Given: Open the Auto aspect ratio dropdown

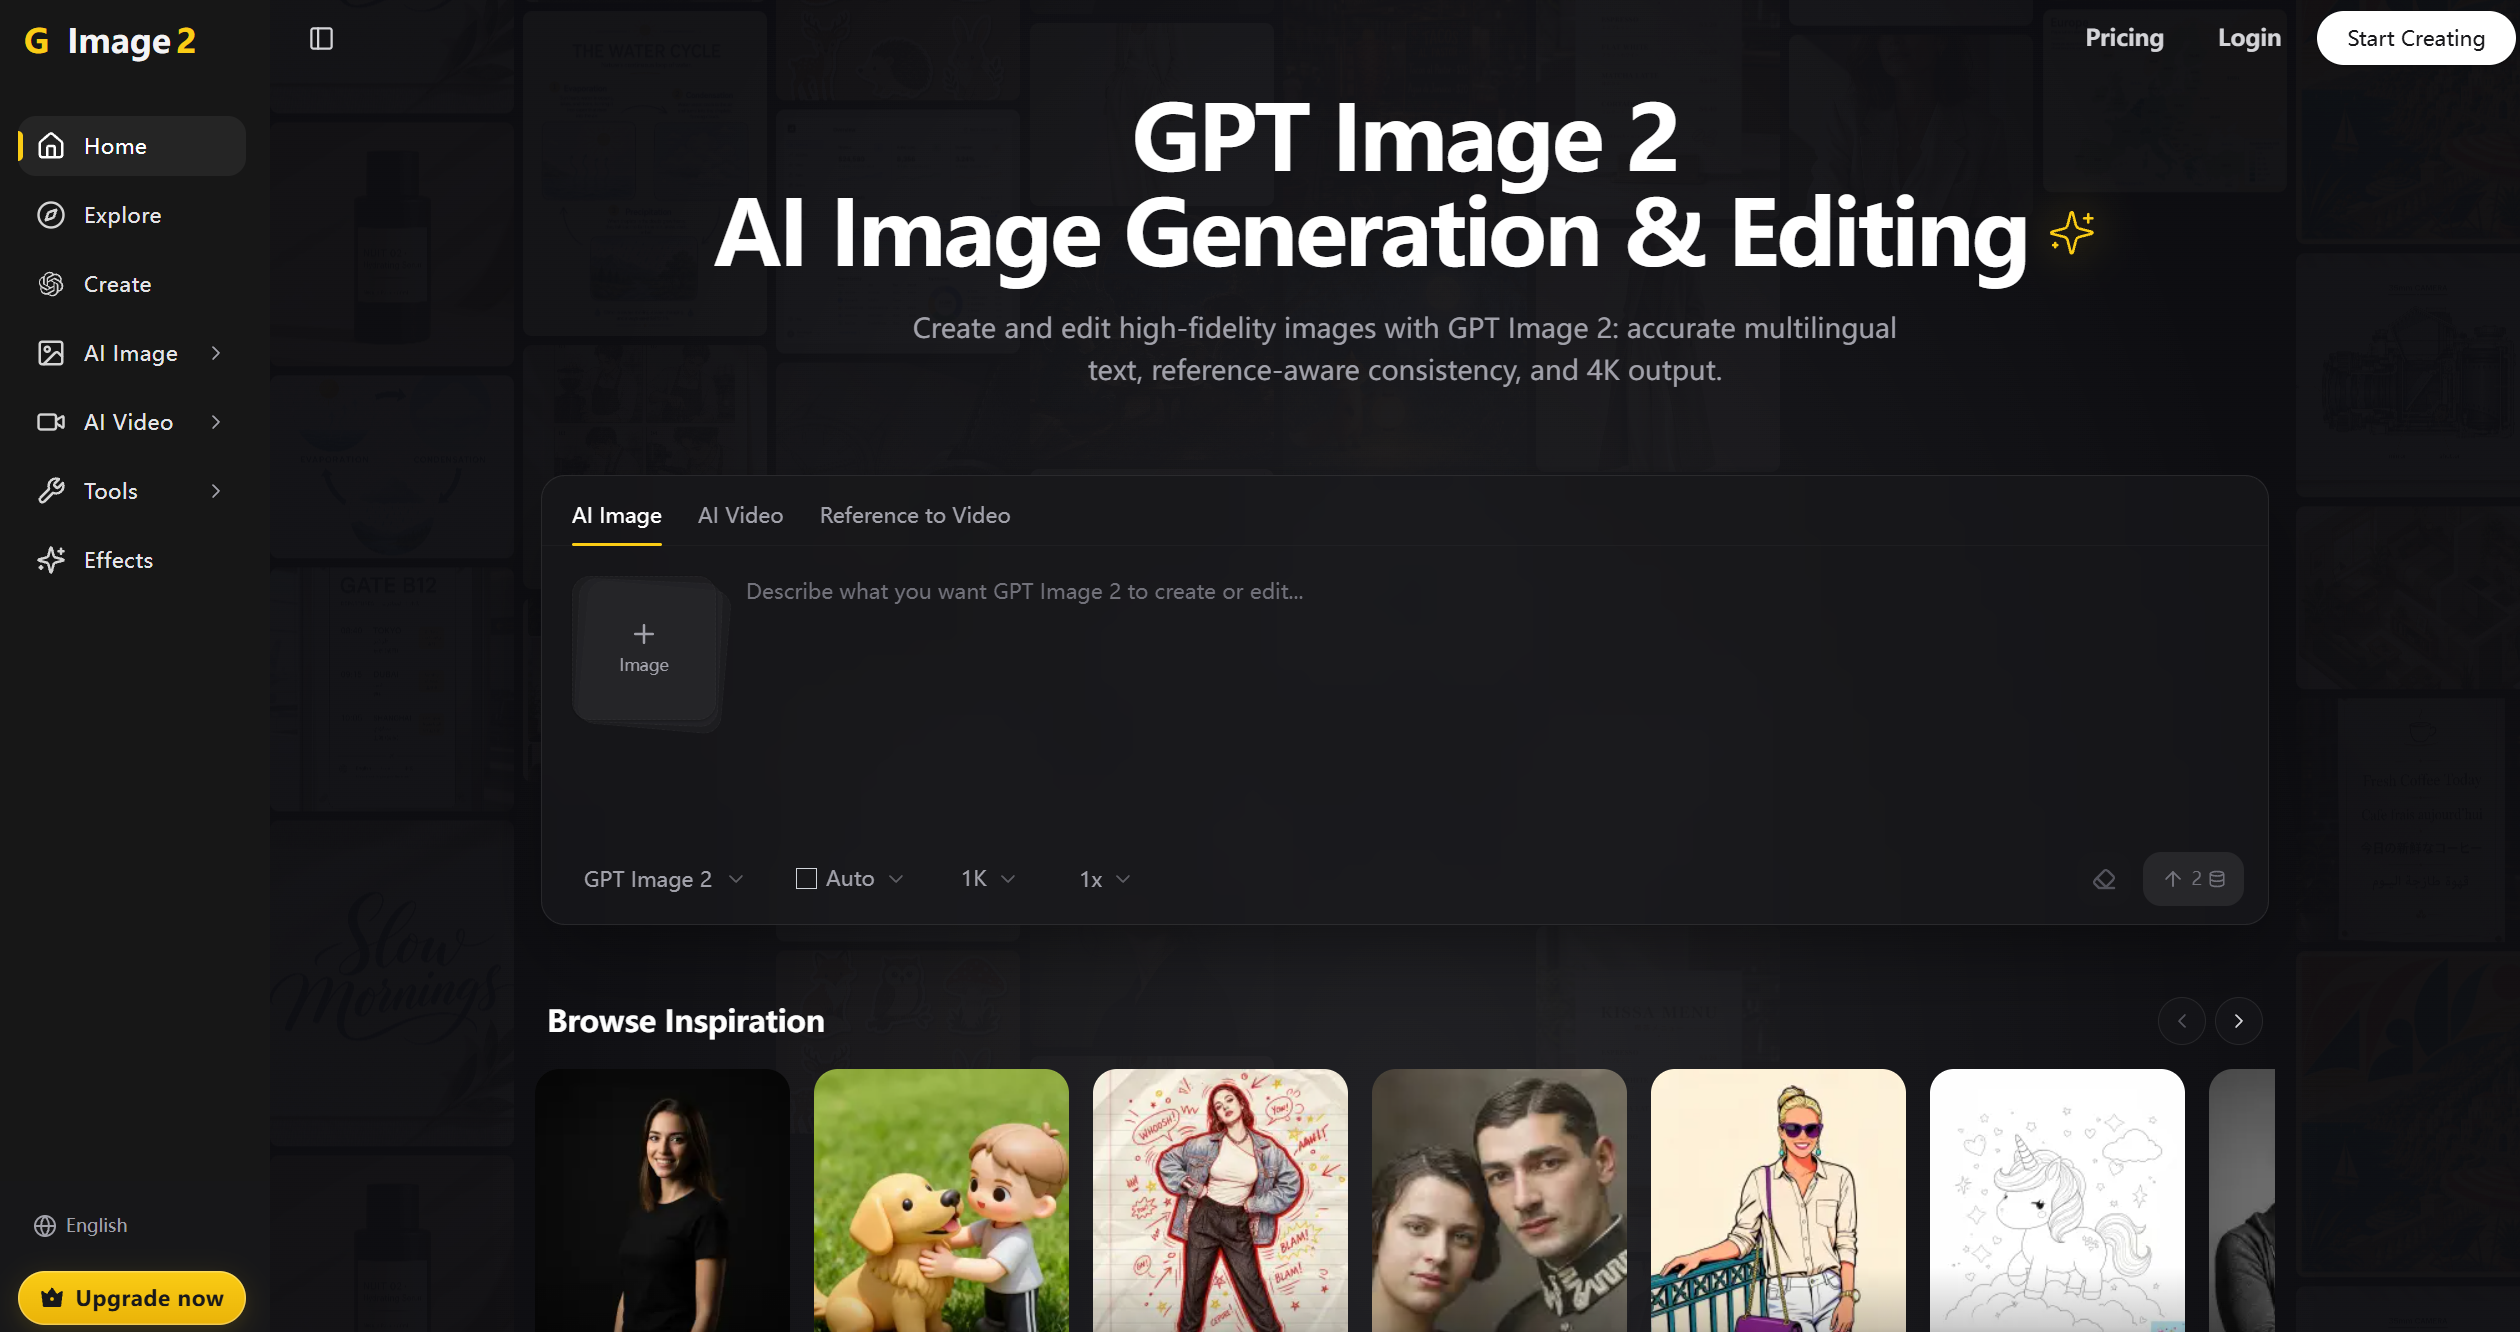Looking at the screenshot, I should point(850,879).
